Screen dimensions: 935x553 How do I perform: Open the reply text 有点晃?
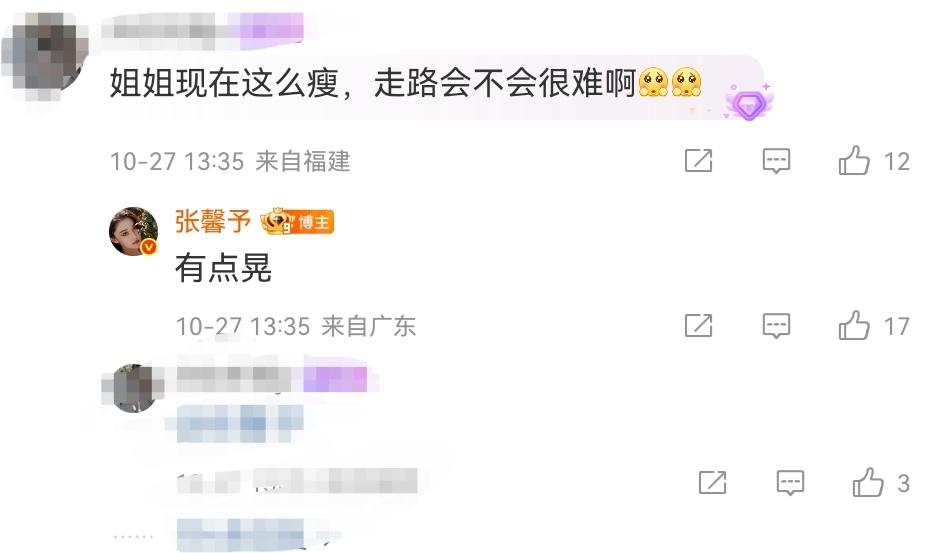point(224,268)
